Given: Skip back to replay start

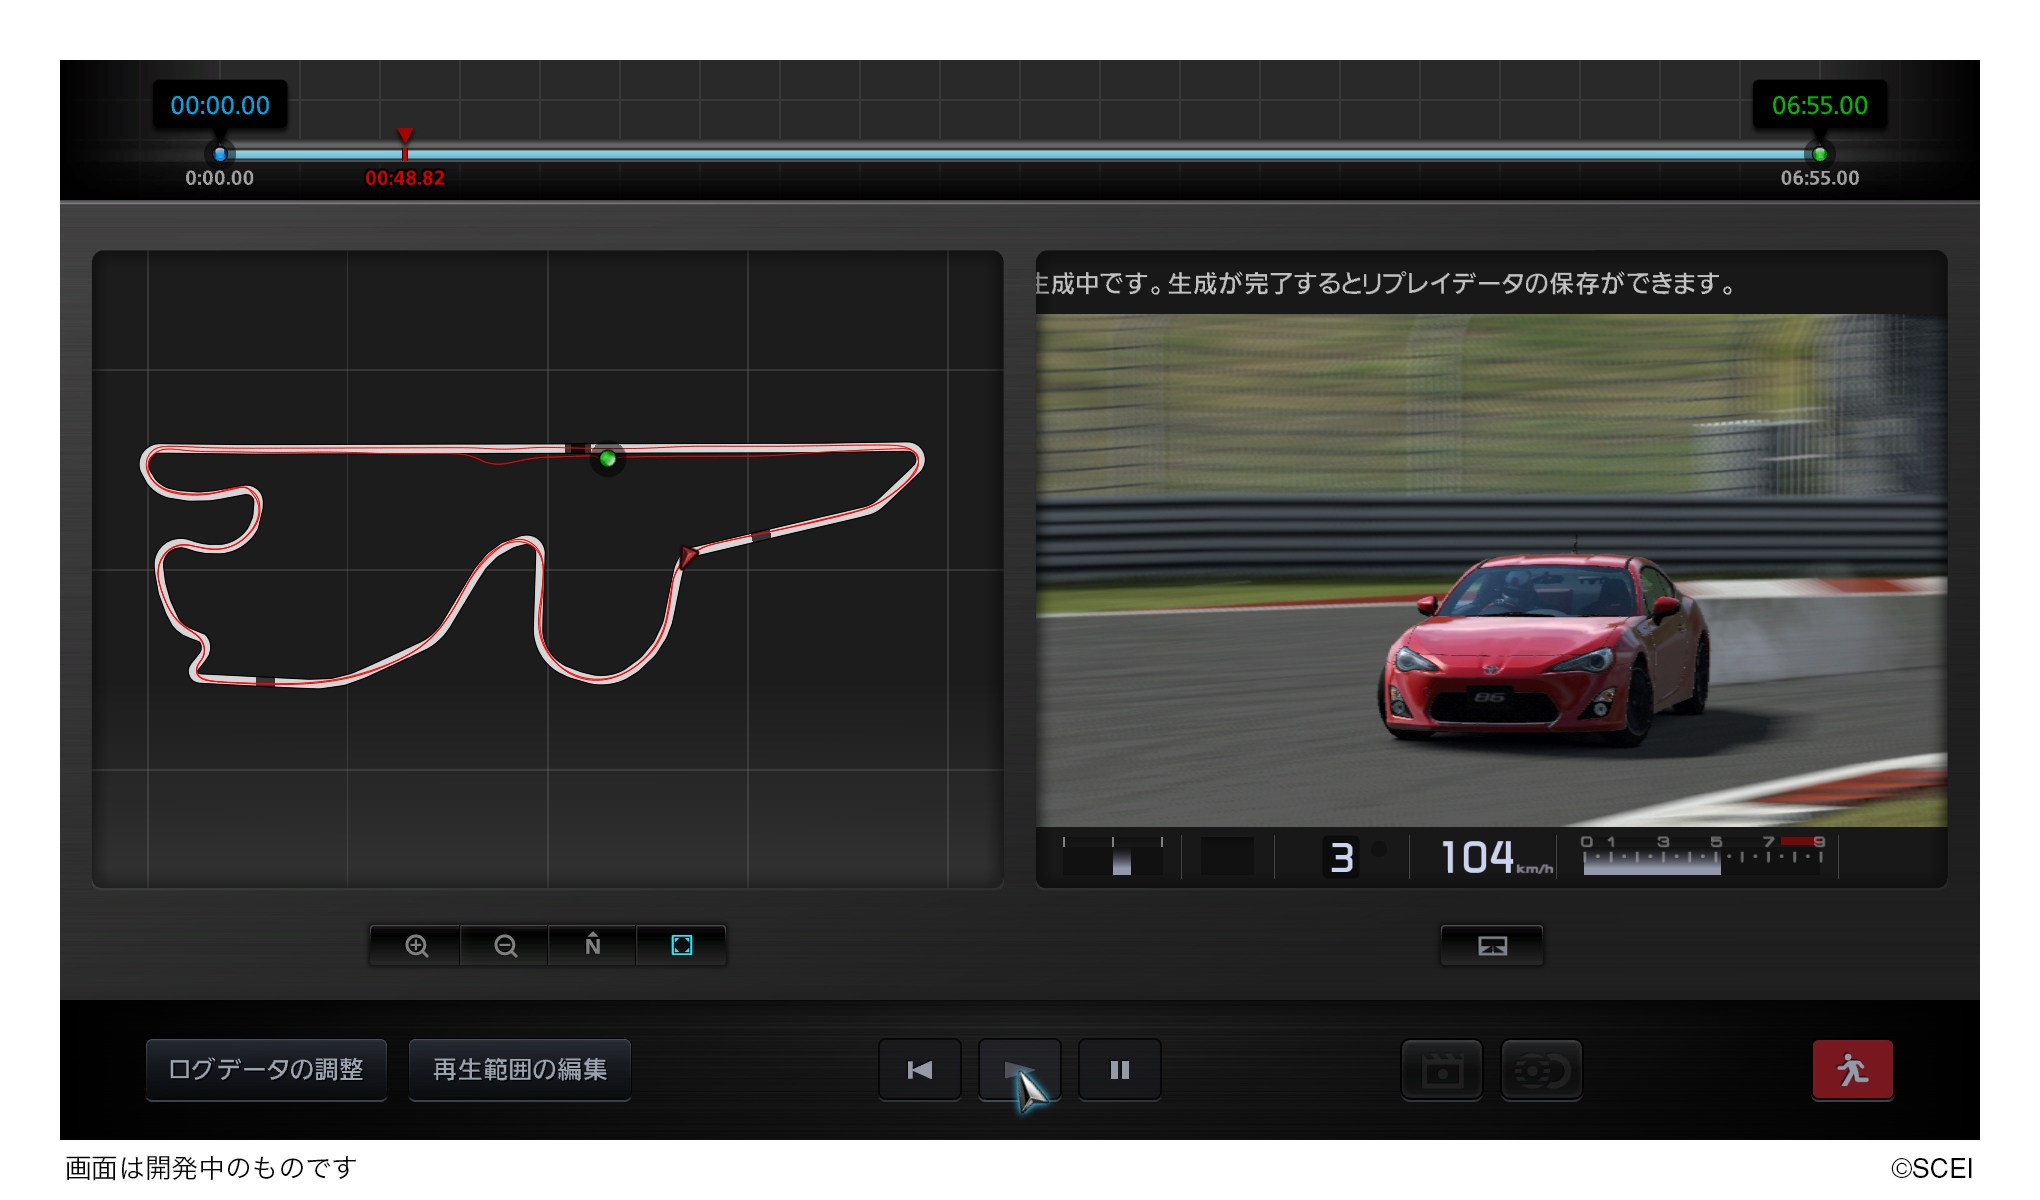Looking at the screenshot, I should (920, 1070).
